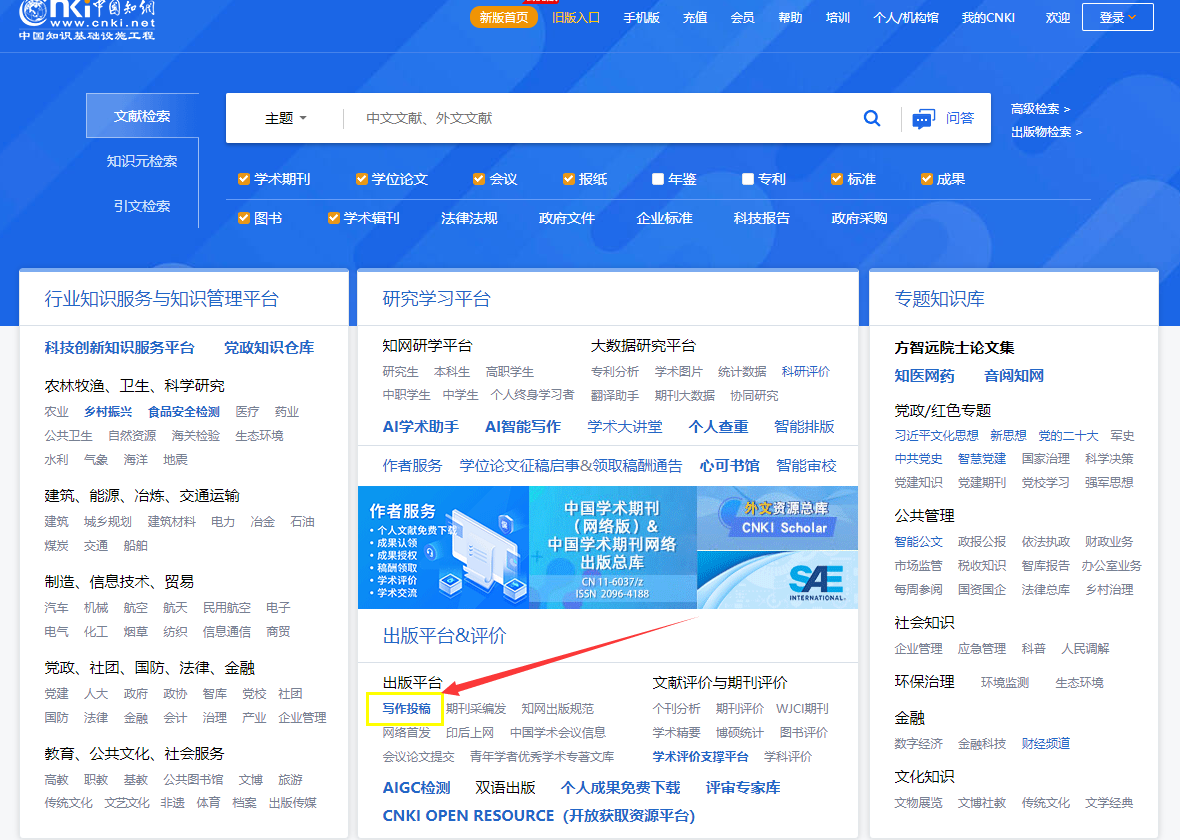
Task: Open the AI智能写作 link
Action: (523, 427)
